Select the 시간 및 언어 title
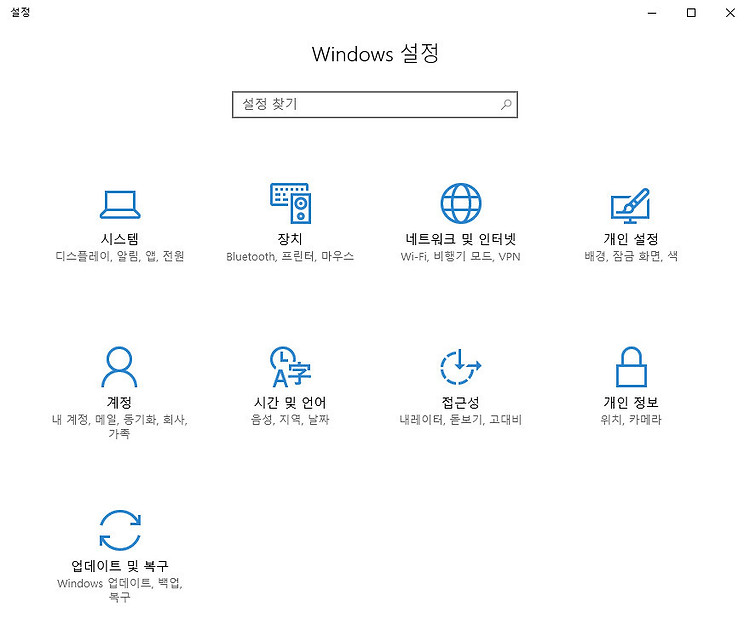 click(290, 402)
